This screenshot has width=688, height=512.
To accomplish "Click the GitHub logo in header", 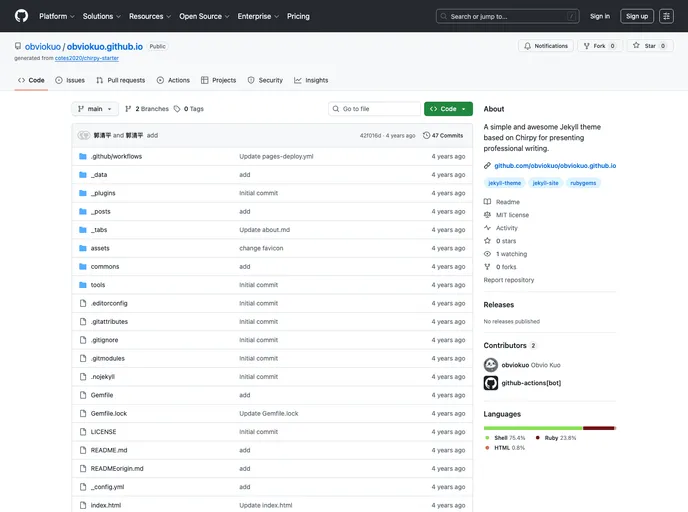I will (x=22, y=16).
